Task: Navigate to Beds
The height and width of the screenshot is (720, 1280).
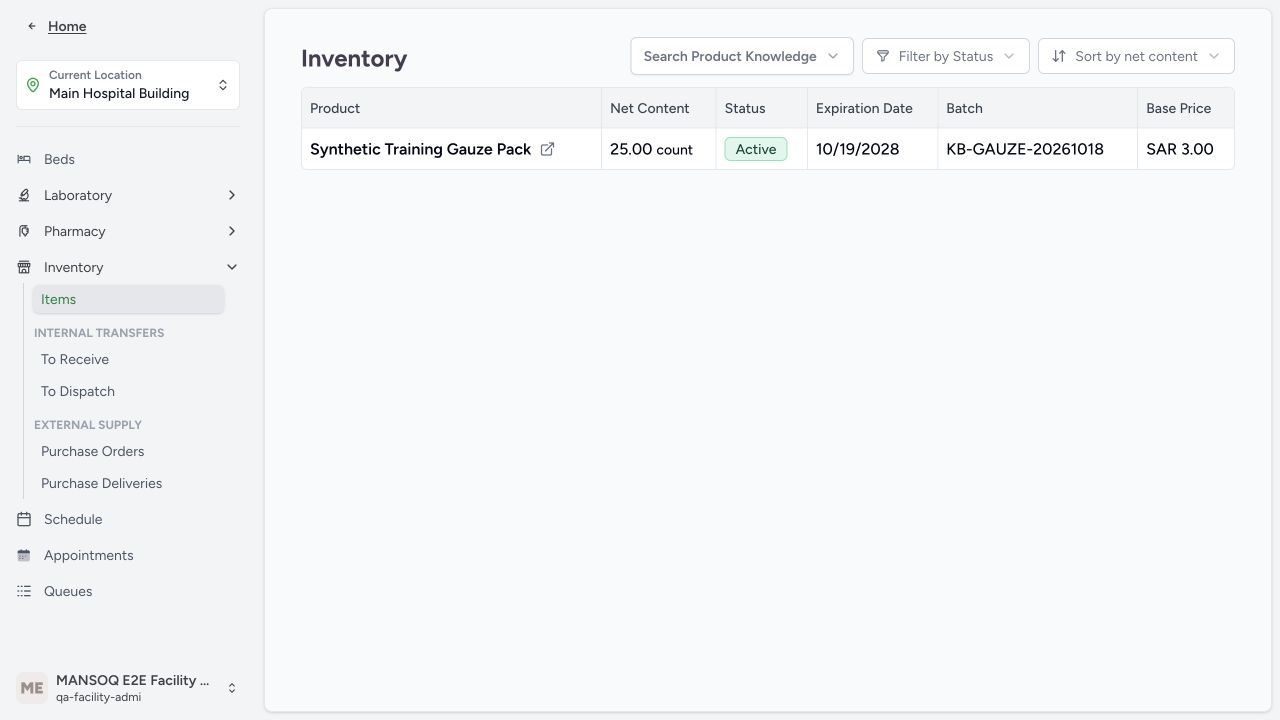Action: tap(59, 159)
